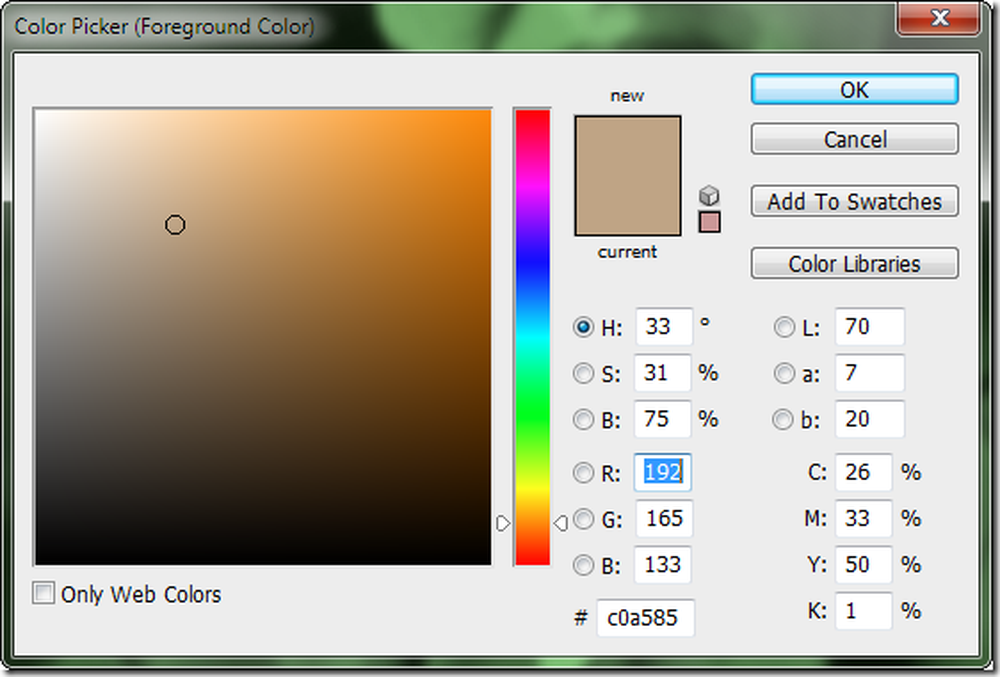Image resolution: width=1000 pixels, height=677 pixels.
Task: Close the Color Picker dialog
Action: (x=939, y=18)
